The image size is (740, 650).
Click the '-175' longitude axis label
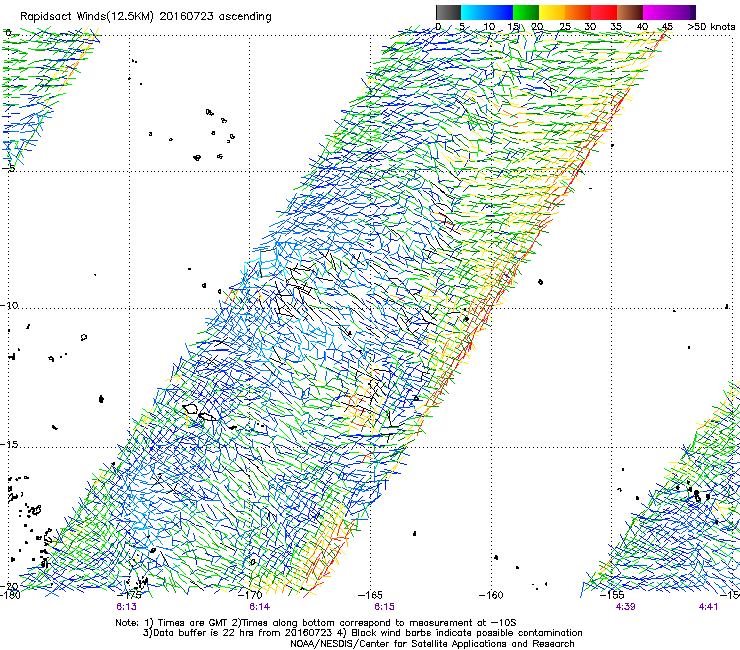[x=130, y=595]
